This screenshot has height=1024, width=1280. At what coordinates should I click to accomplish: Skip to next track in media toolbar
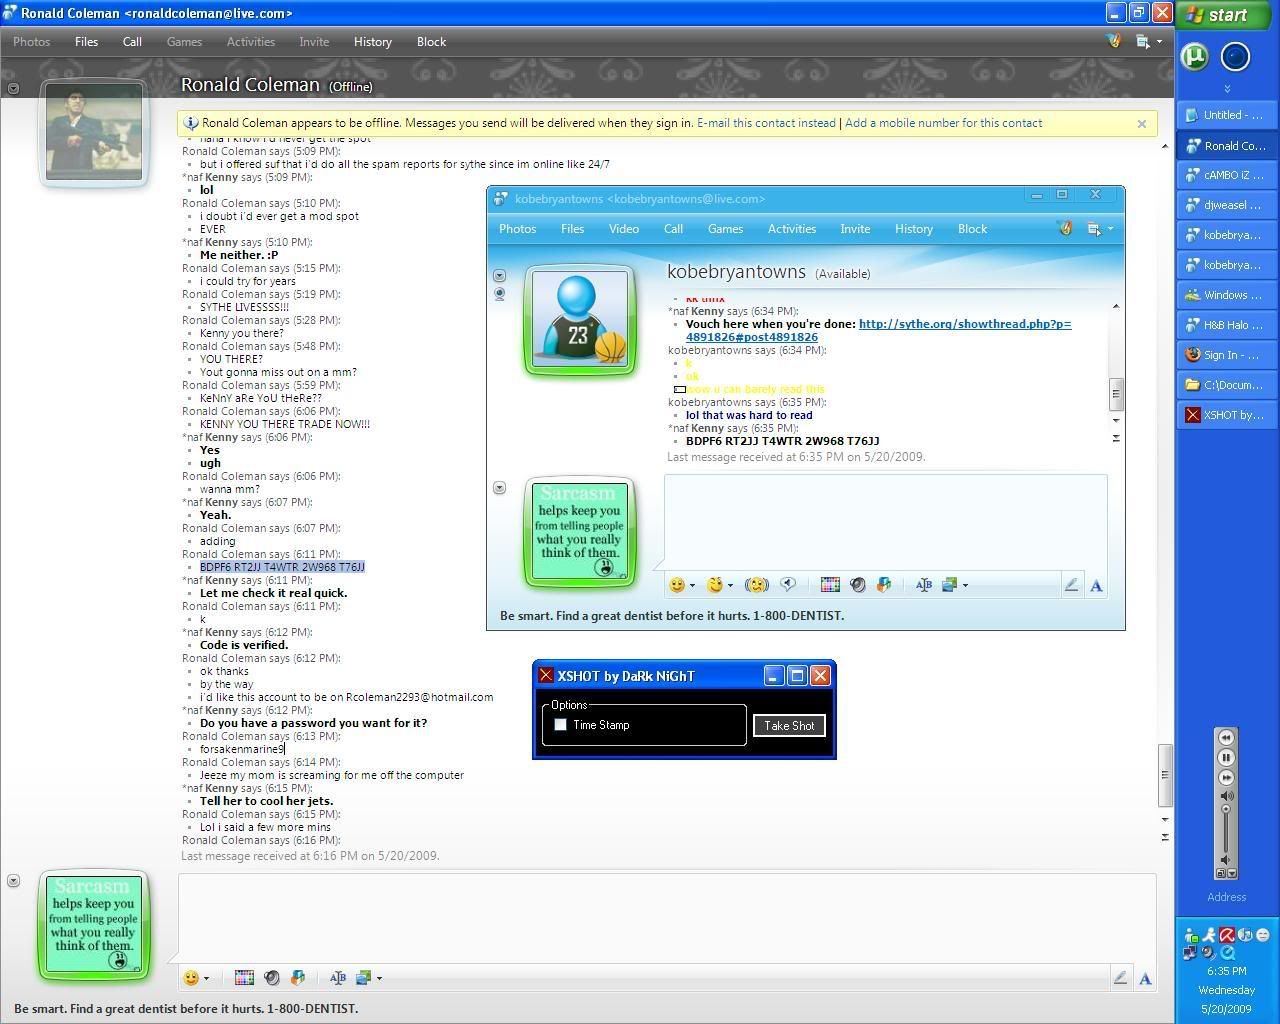[1226, 777]
